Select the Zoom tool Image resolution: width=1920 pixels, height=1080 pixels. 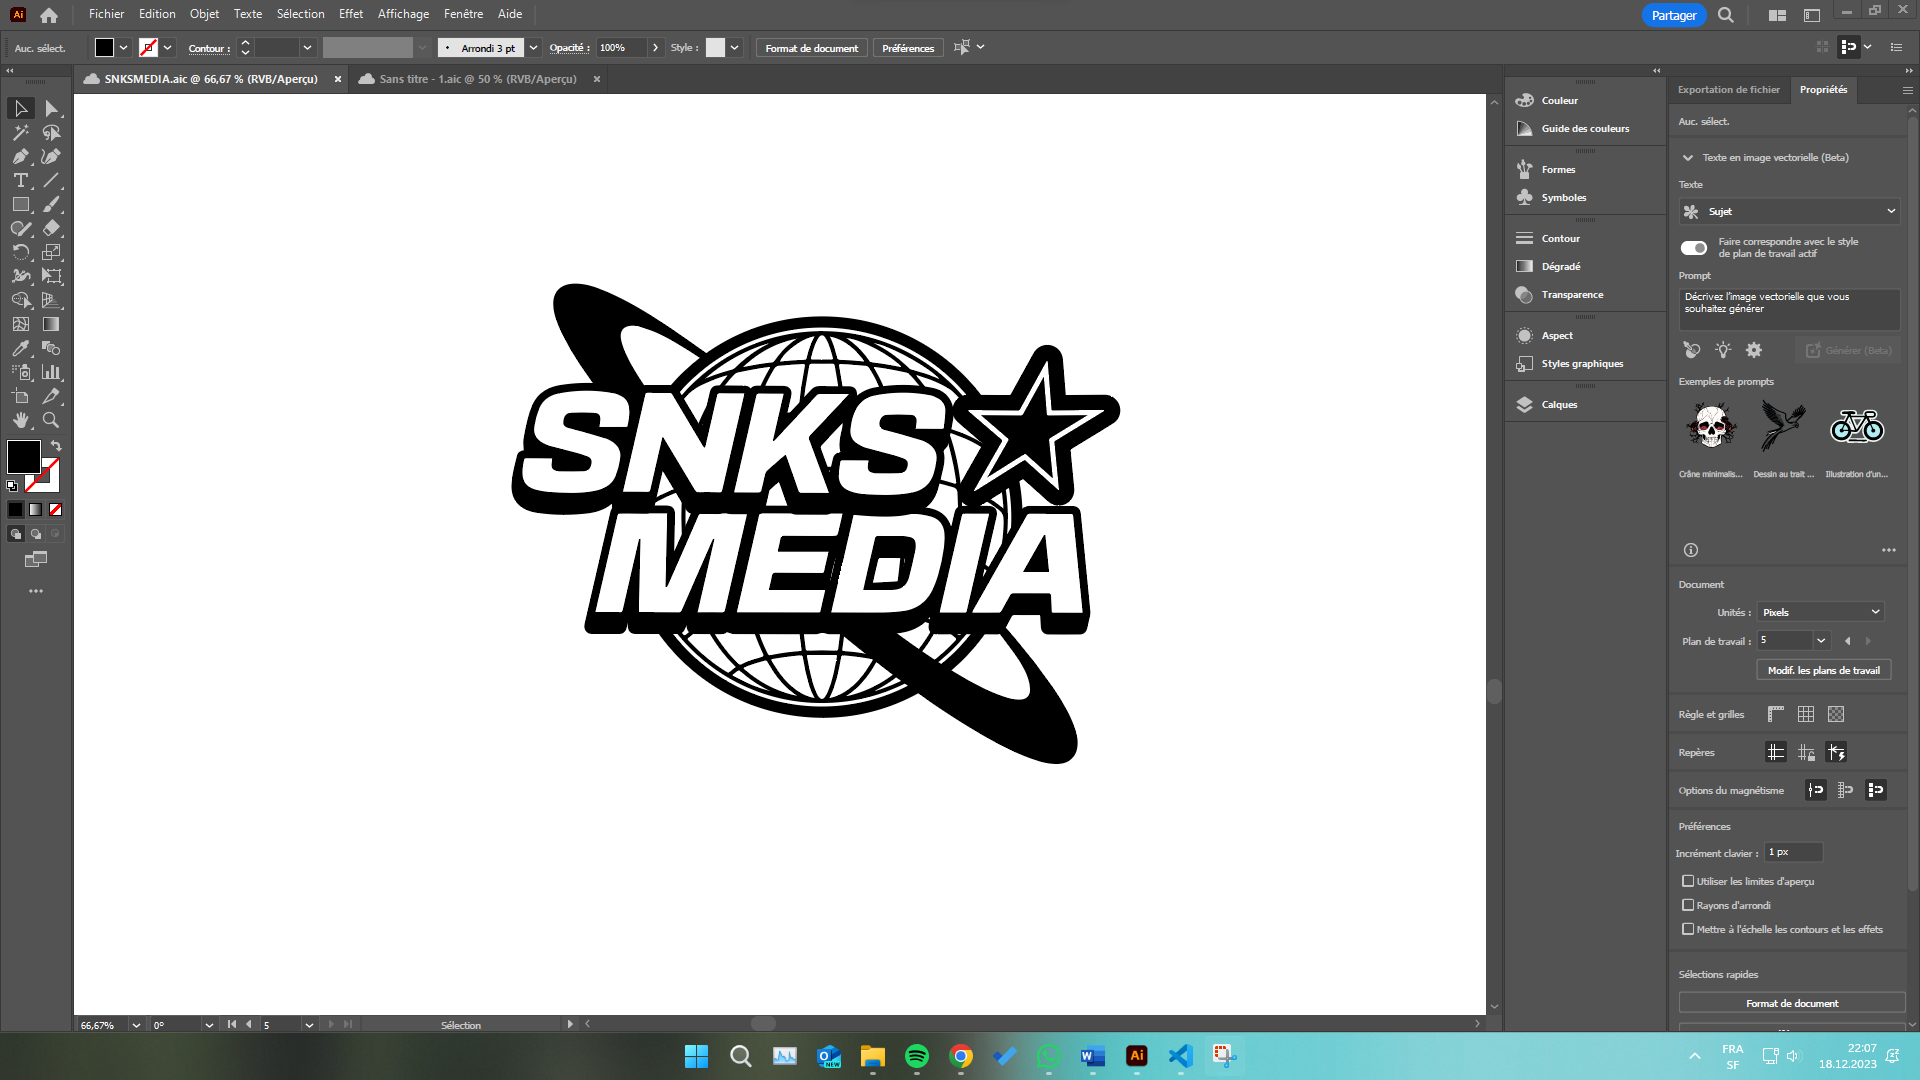click(51, 420)
